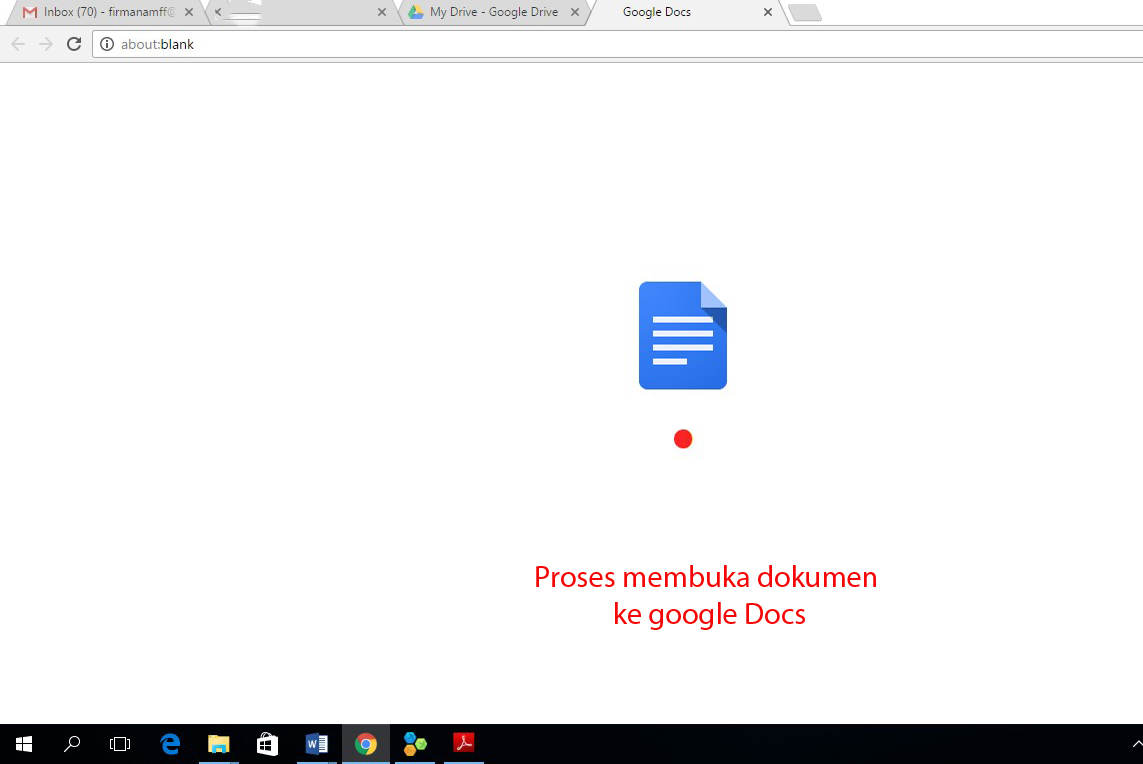The image size is (1143, 764).
Task: Click the Google Docs logo in the page center
Action: [682, 335]
